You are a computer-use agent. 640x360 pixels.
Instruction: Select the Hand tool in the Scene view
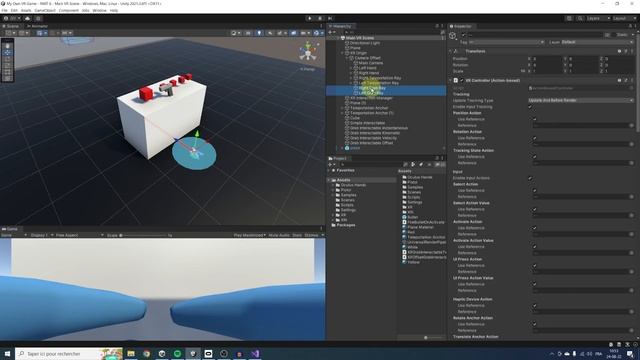[7, 46]
